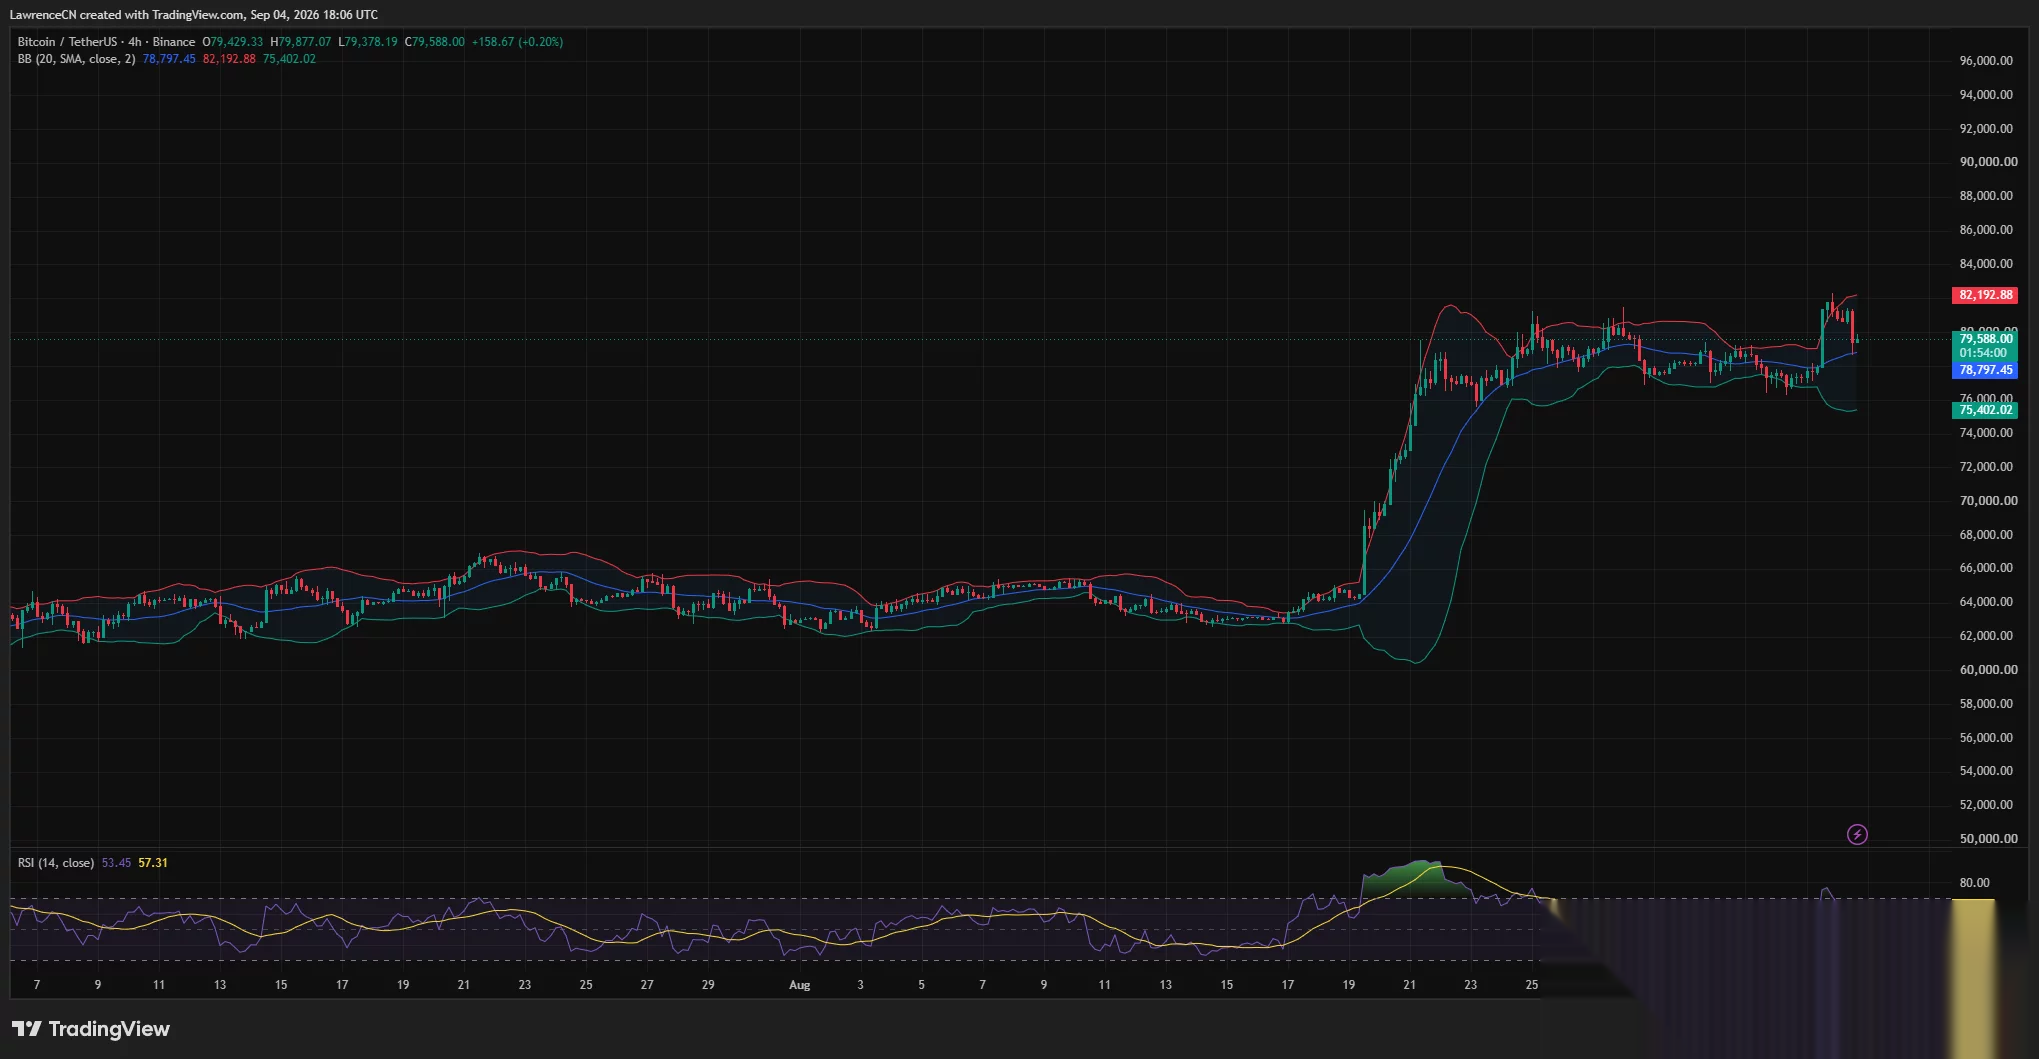2039x1059 pixels.
Task: Click the 58,000.00 price axis label
Action: [1986, 704]
